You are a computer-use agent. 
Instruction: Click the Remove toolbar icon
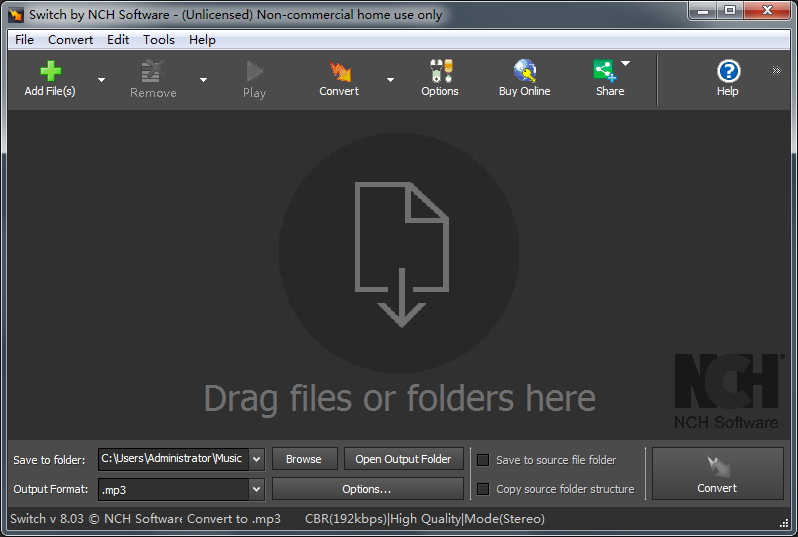(153, 71)
